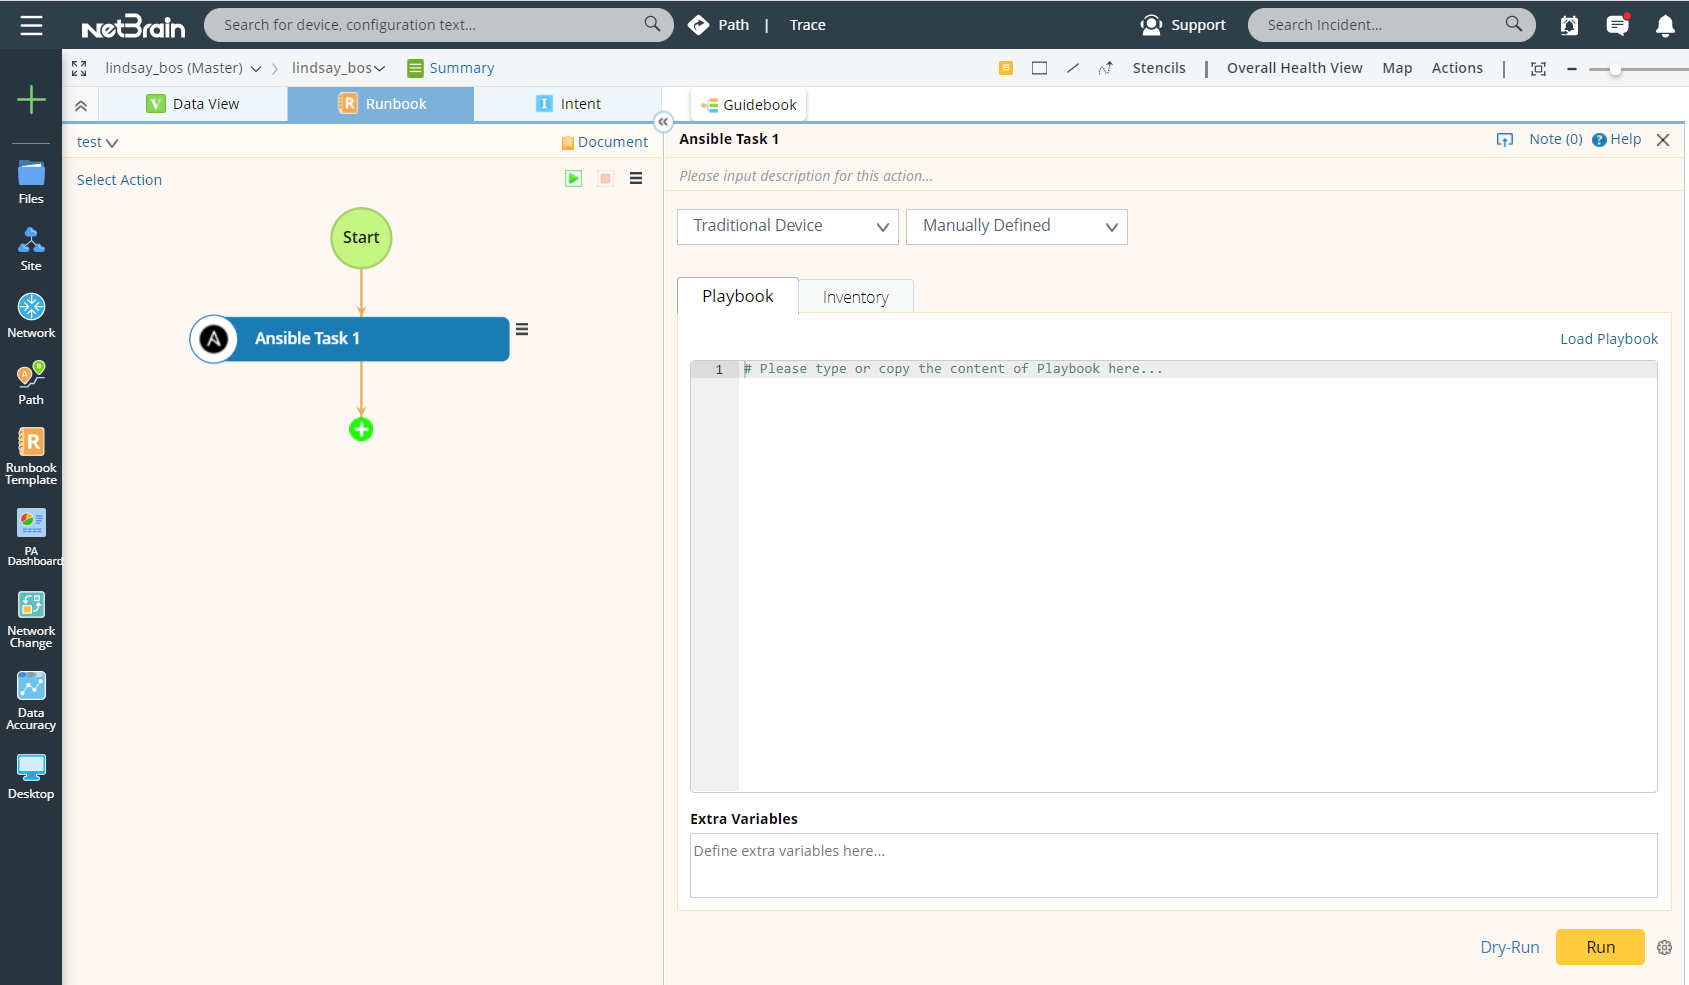Click zoom out minus icon
Viewport: 1689px width, 985px height.
point(1572,69)
